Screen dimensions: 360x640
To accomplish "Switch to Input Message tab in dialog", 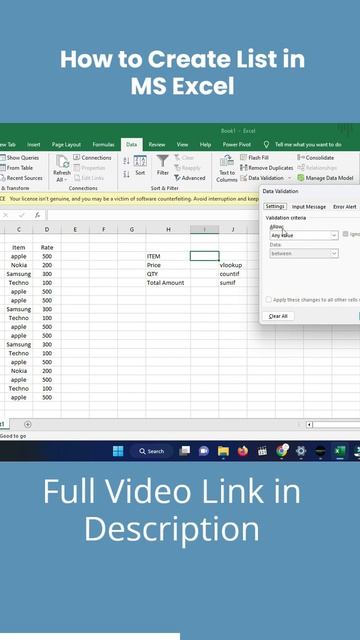I will point(309,207).
